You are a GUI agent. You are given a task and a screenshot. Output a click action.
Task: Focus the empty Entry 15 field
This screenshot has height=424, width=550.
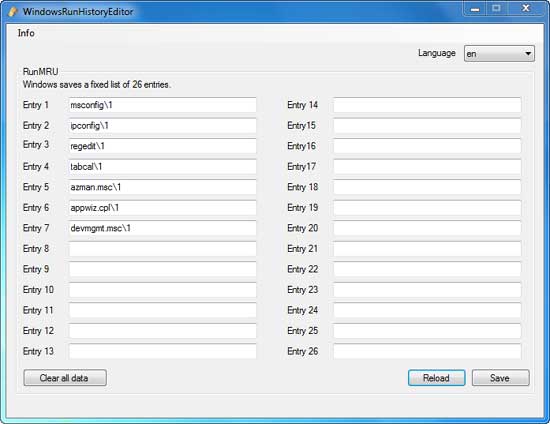click(427, 126)
